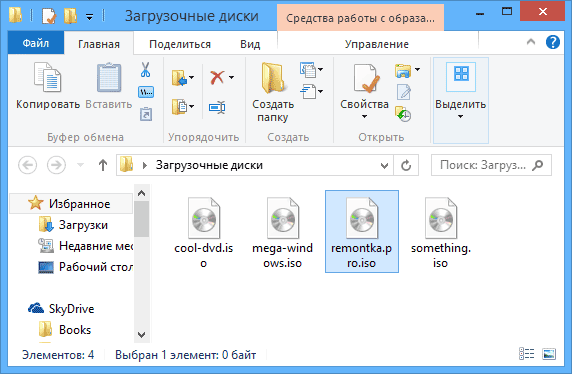Click the quick access Properties icon in title bar
This screenshot has height=374, width=572.
tap(49, 16)
